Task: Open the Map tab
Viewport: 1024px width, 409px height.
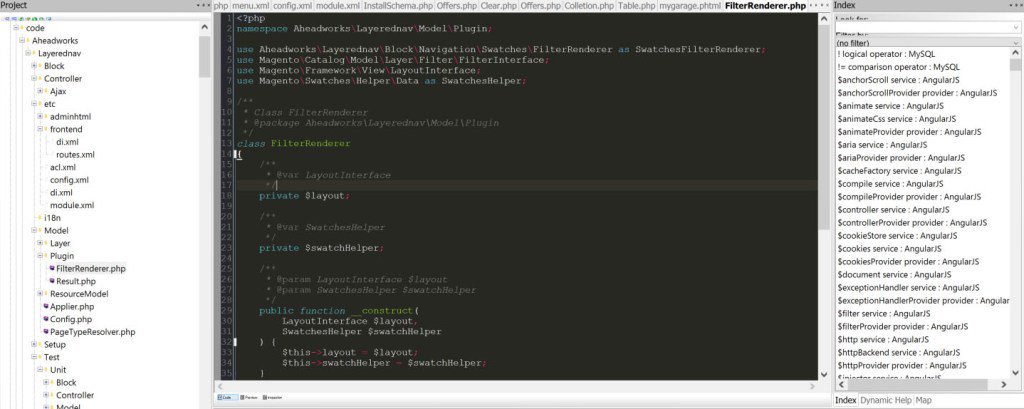Action: click(923, 400)
